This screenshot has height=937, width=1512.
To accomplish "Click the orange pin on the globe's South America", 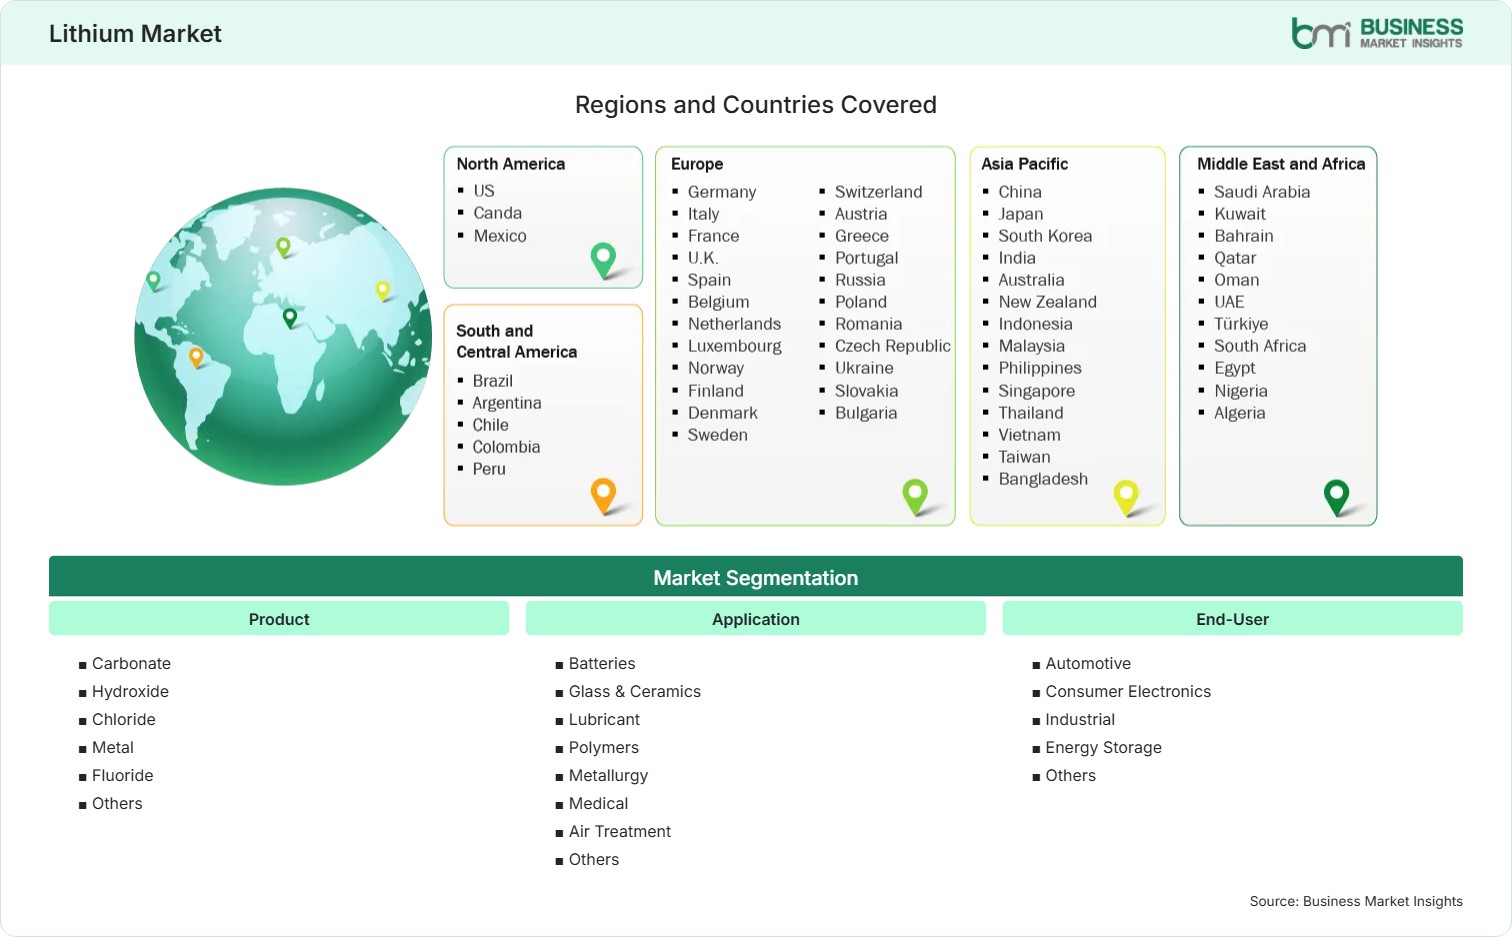I will click(196, 357).
